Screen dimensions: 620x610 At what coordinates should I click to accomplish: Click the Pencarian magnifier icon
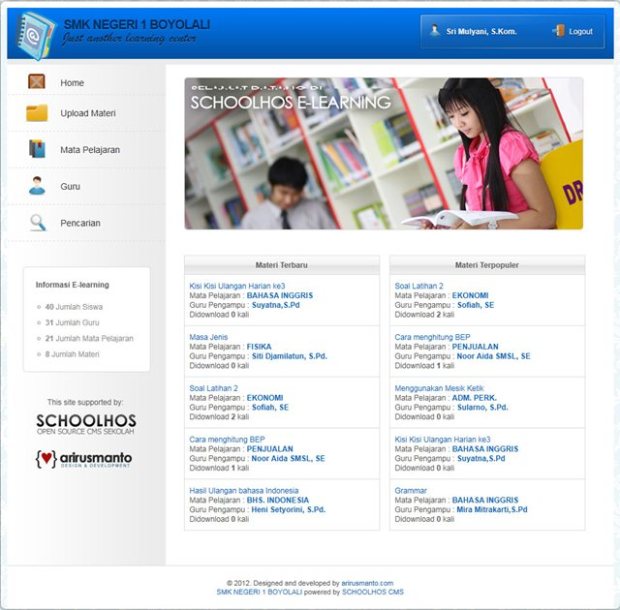pos(37,223)
